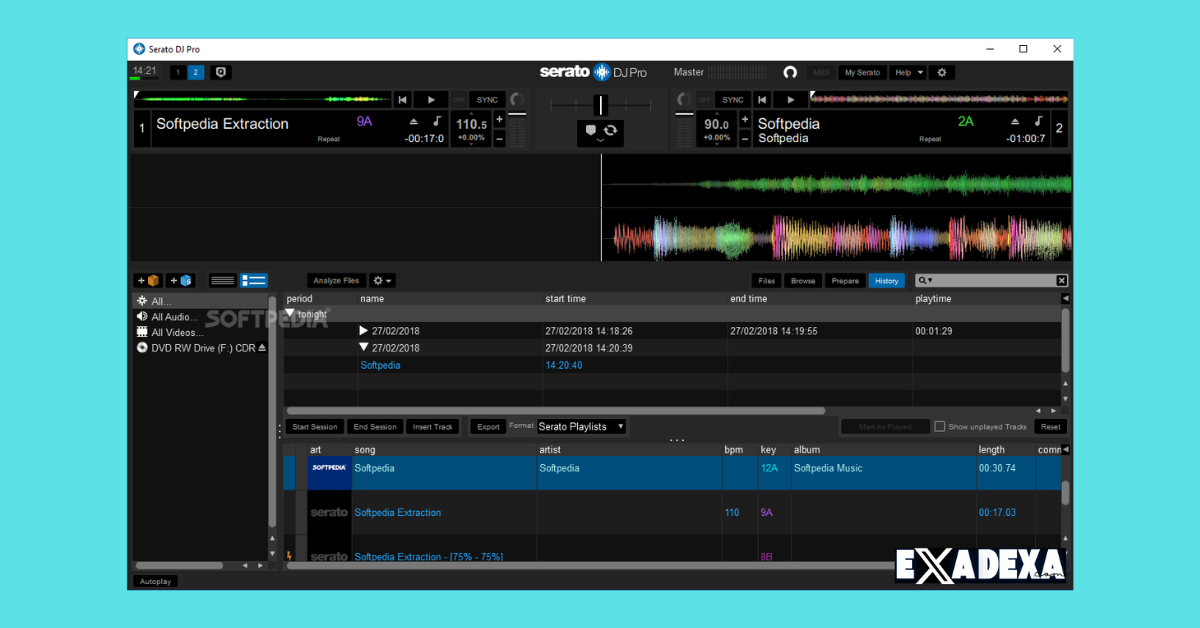
Task: Export the history with the Export button
Action: coord(487,426)
